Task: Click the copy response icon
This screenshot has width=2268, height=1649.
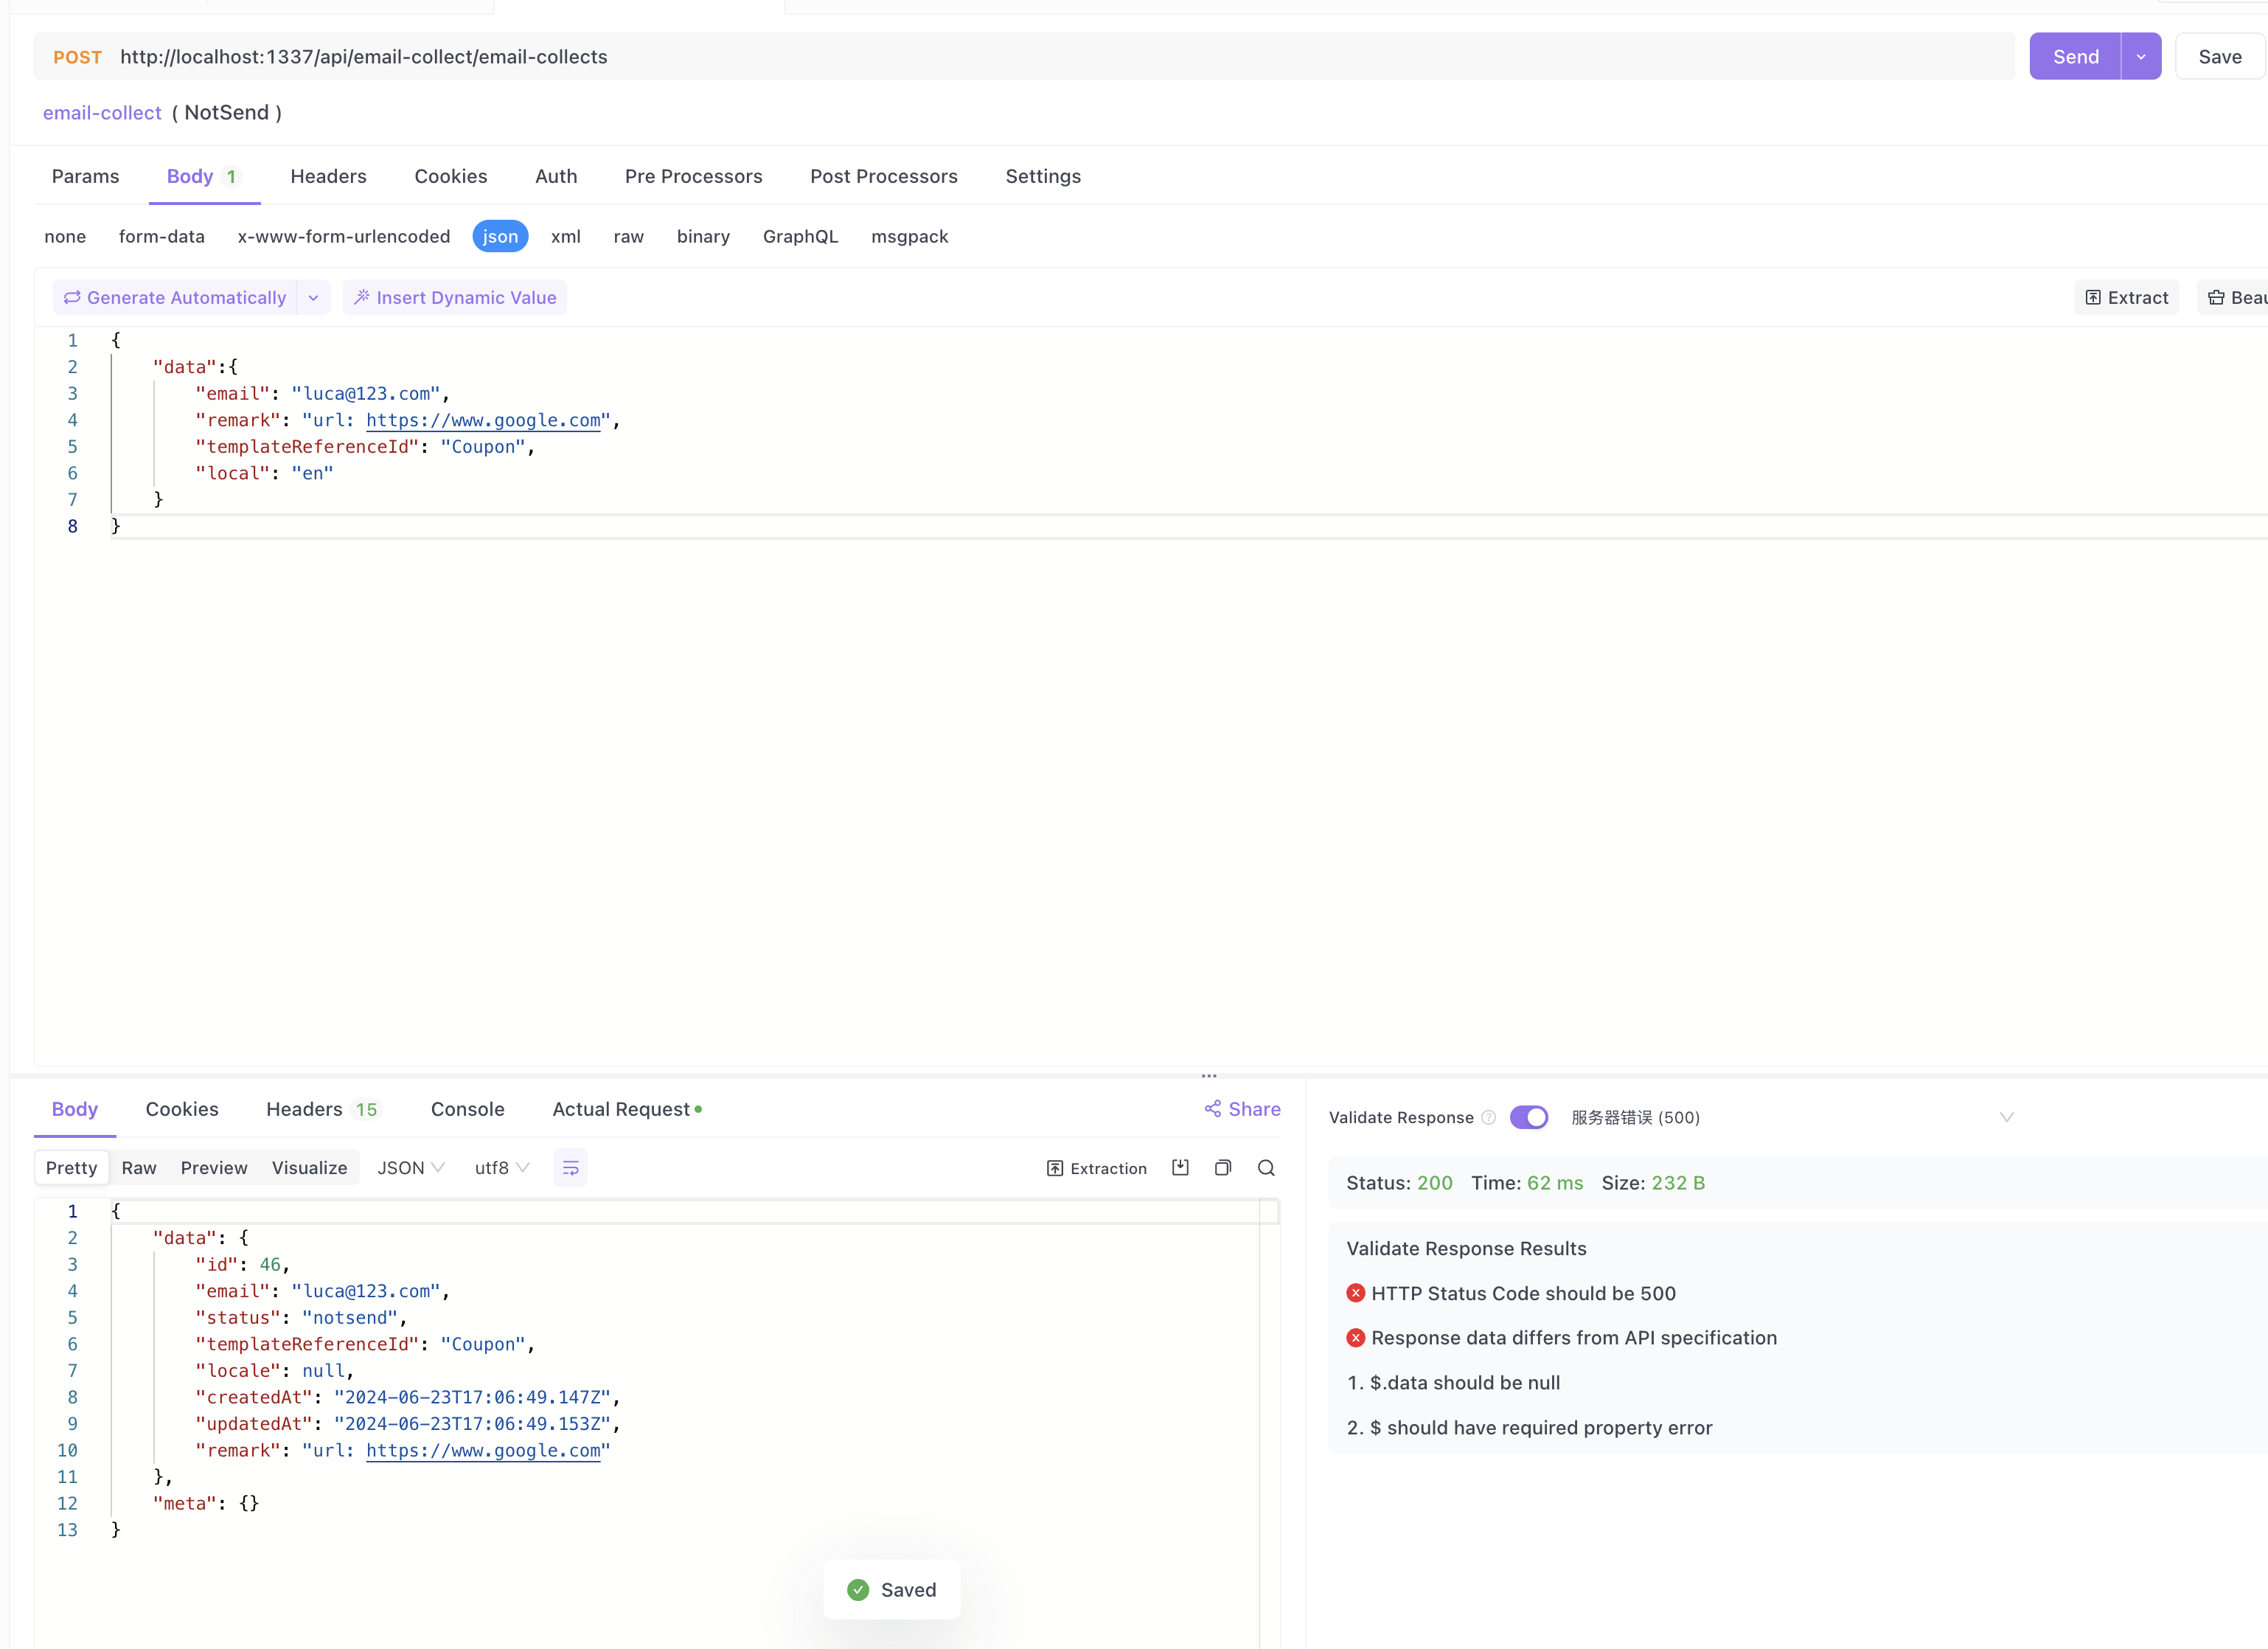Action: click(1223, 1168)
